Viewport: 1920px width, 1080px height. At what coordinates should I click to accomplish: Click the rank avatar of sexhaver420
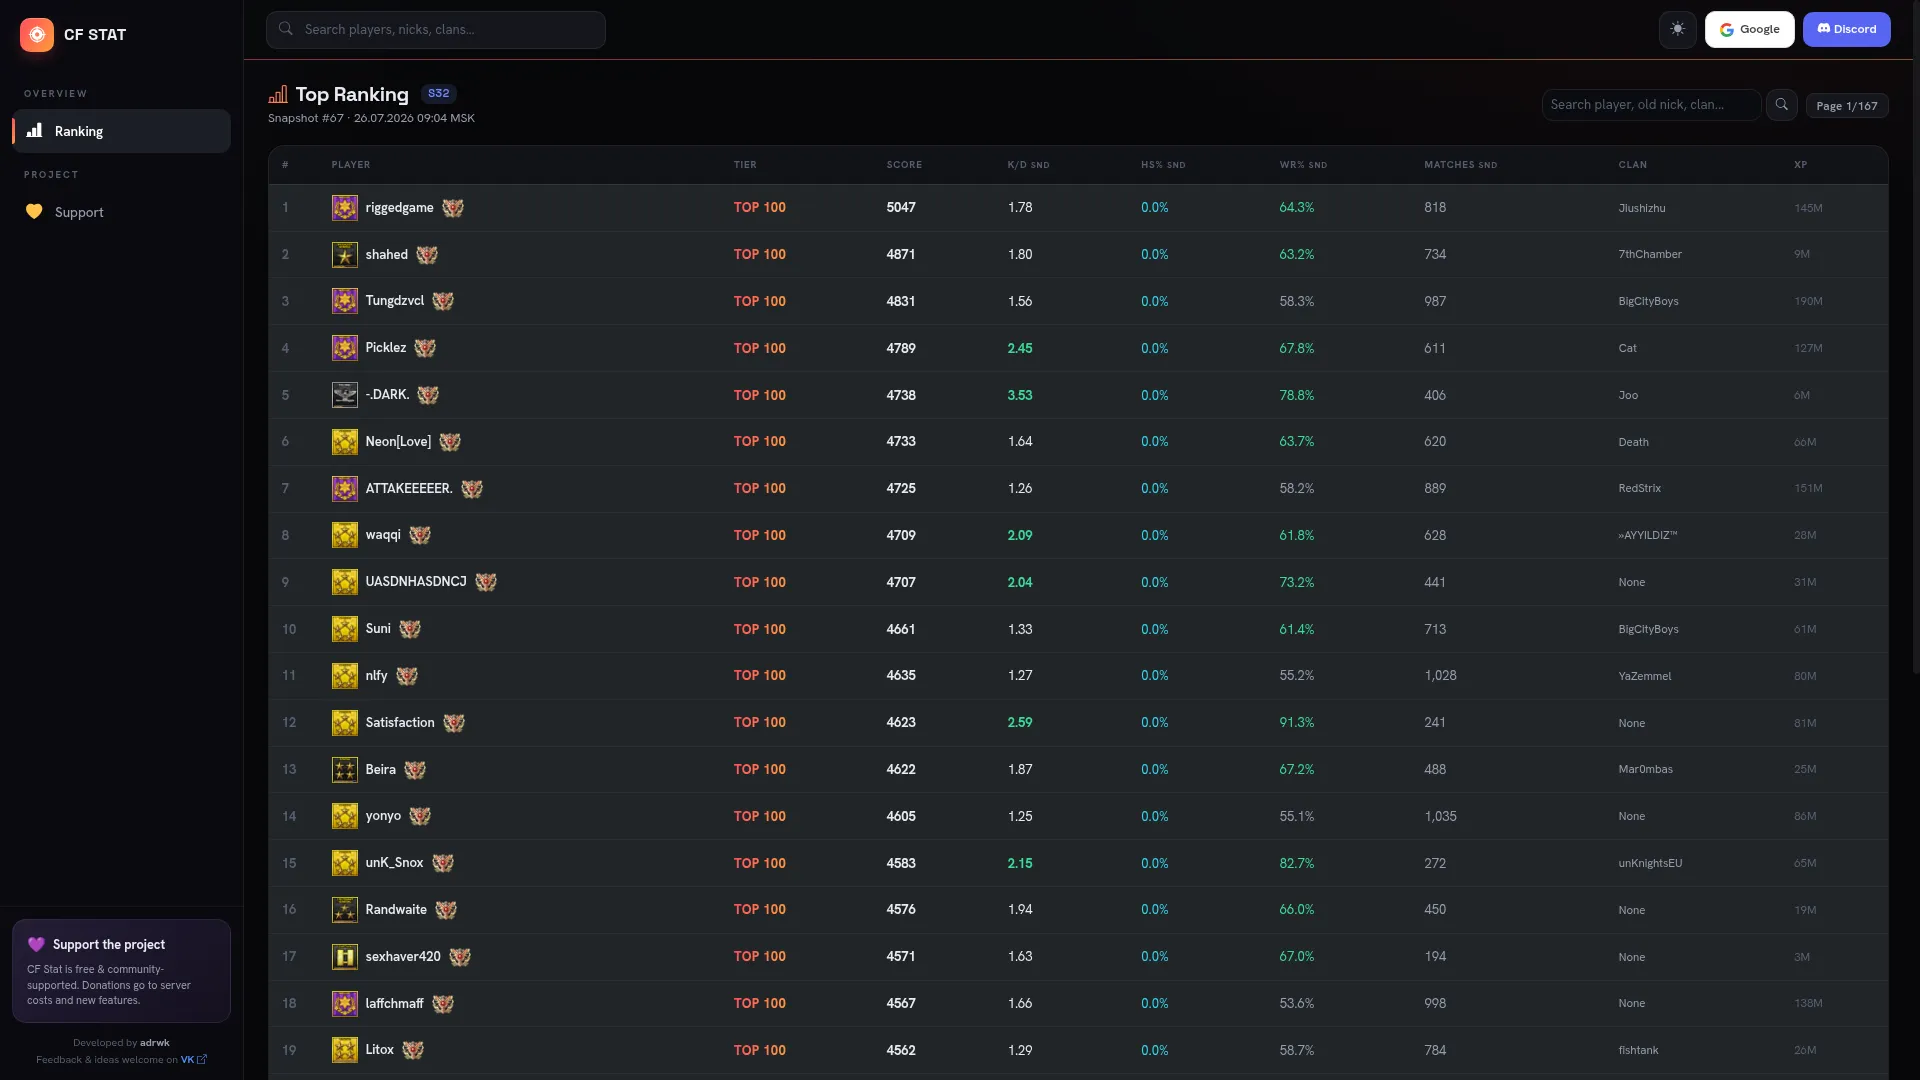coord(344,957)
